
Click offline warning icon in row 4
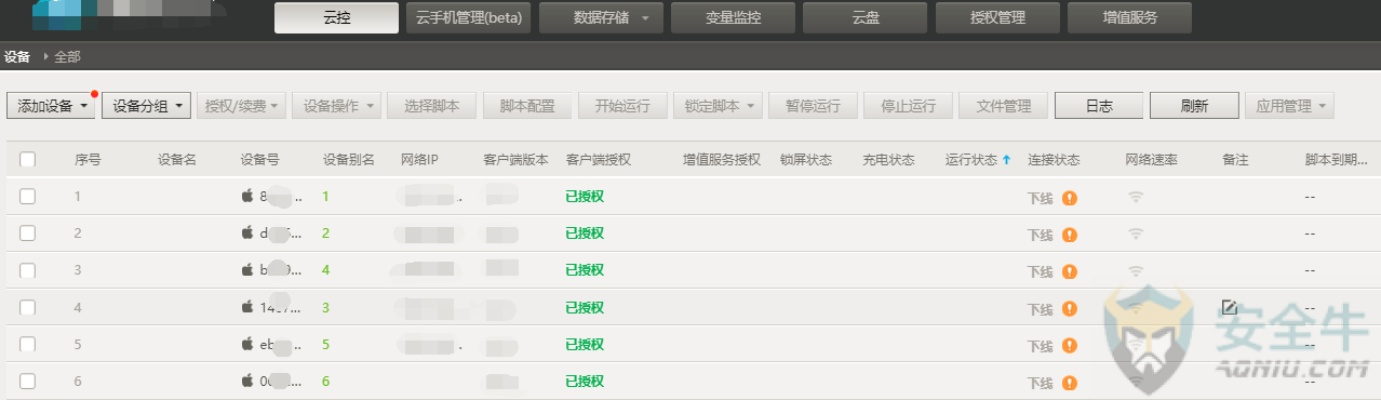tap(1069, 308)
